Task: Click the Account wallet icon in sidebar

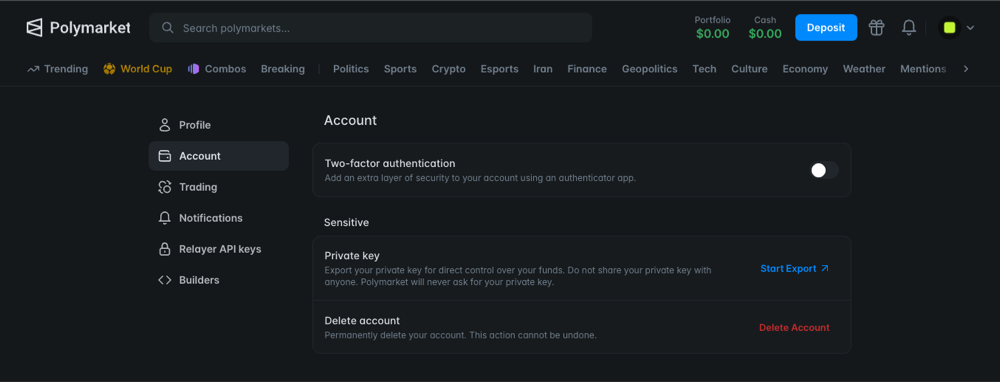Action: (165, 156)
